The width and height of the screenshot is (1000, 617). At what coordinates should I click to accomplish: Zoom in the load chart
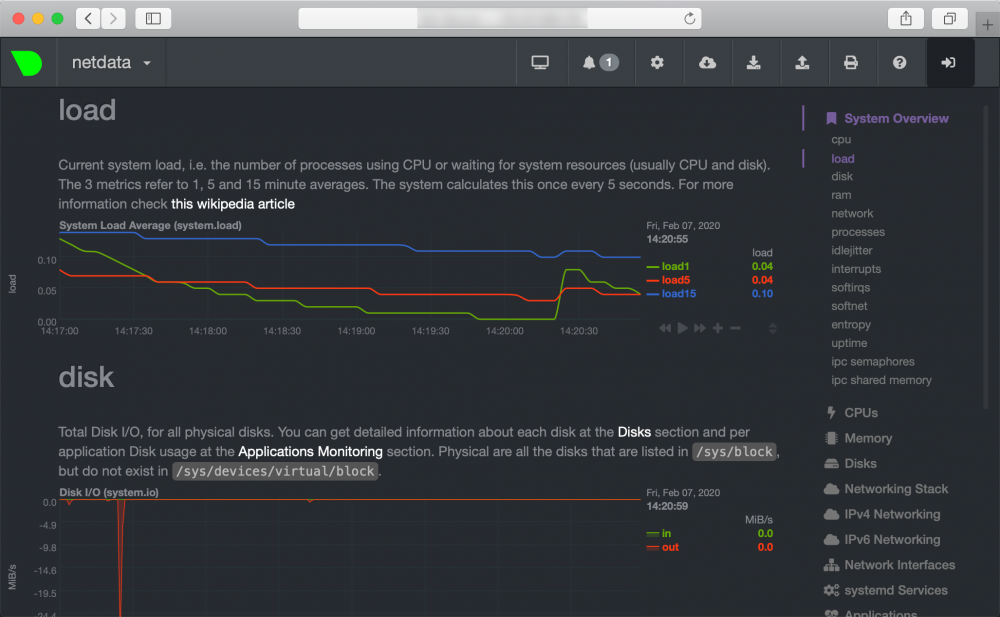(x=717, y=328)
